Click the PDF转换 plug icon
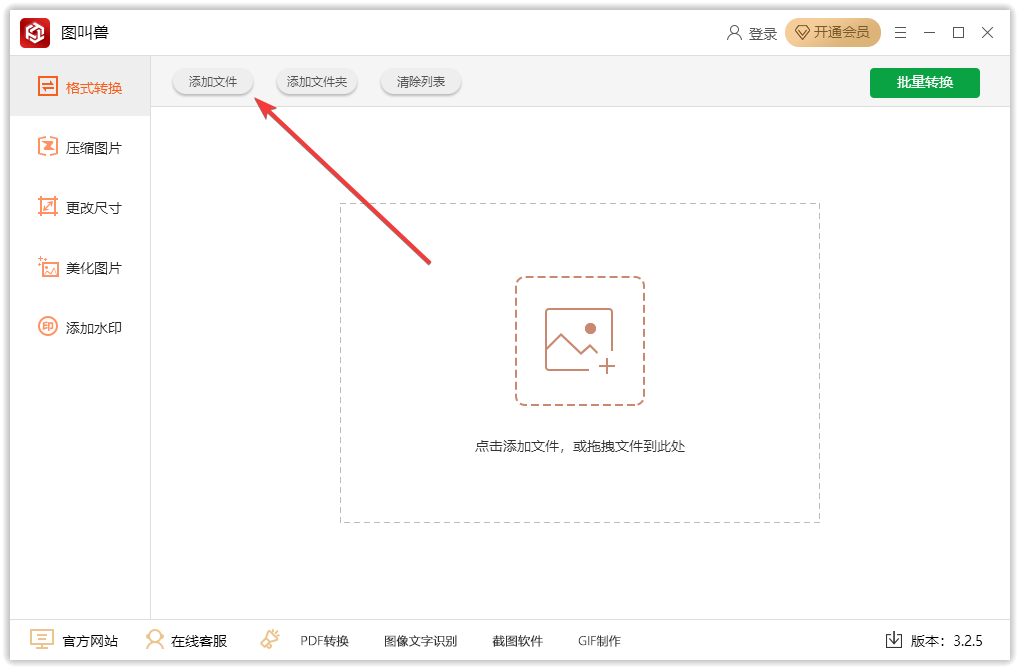The width and height of the screenshot is (1020, 670). 269,640
